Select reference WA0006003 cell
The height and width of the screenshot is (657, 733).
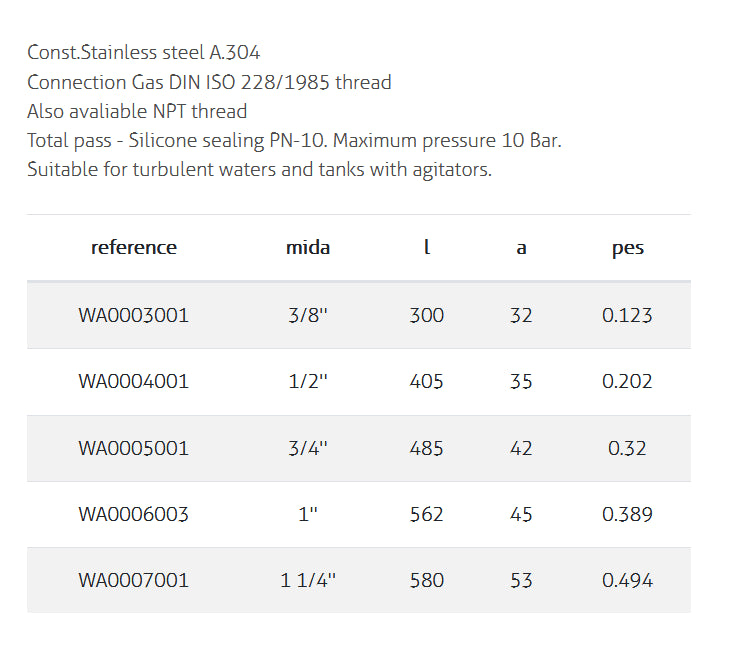point(133,514)
